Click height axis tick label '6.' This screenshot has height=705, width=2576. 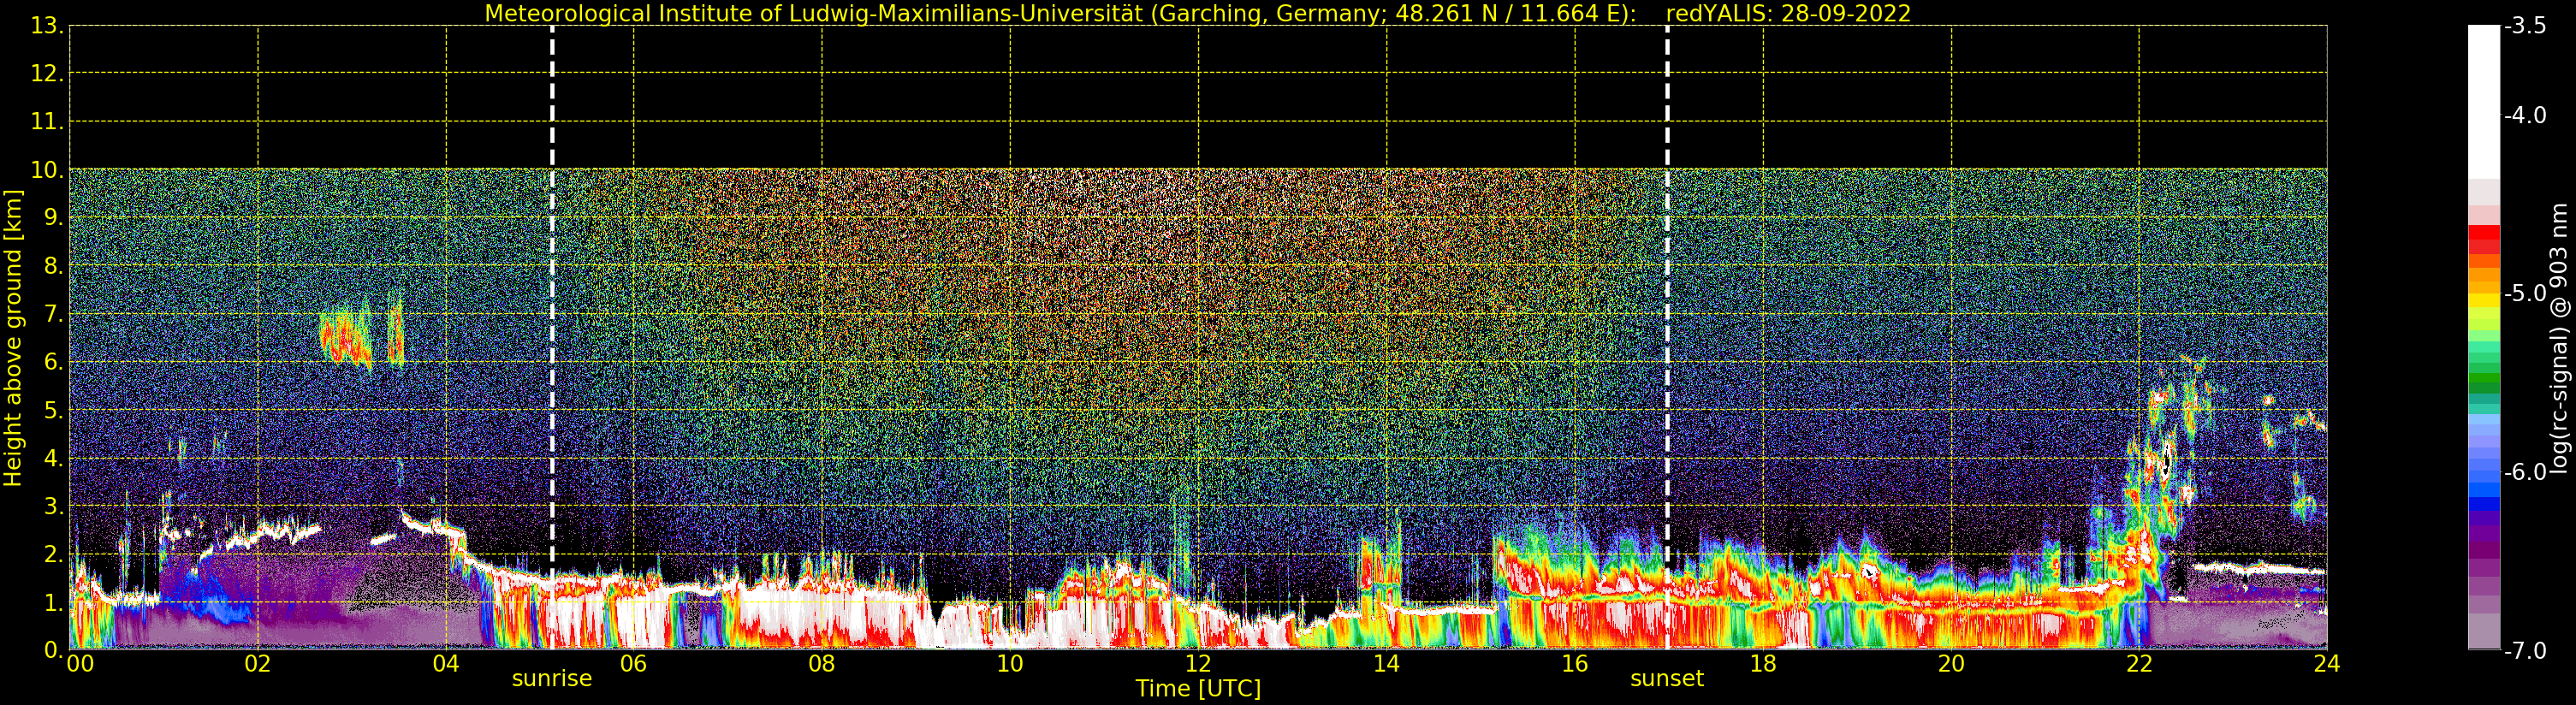tap(53, 362)
